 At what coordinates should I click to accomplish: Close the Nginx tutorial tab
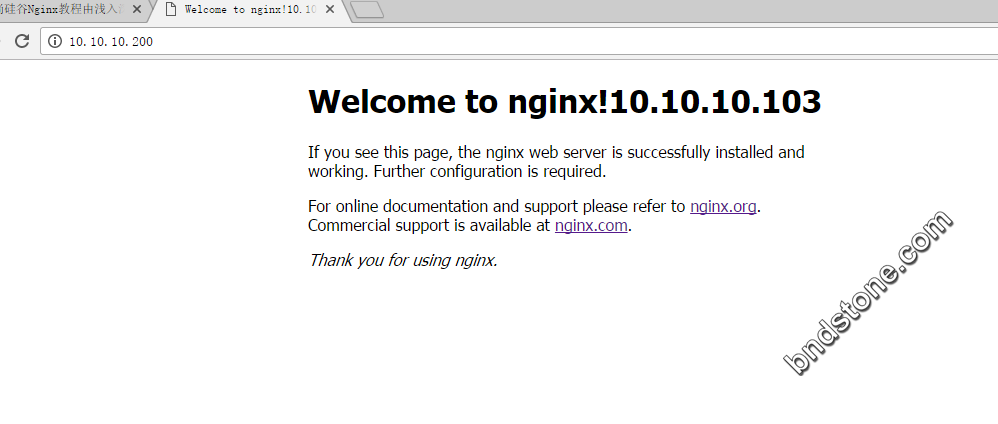136,10
